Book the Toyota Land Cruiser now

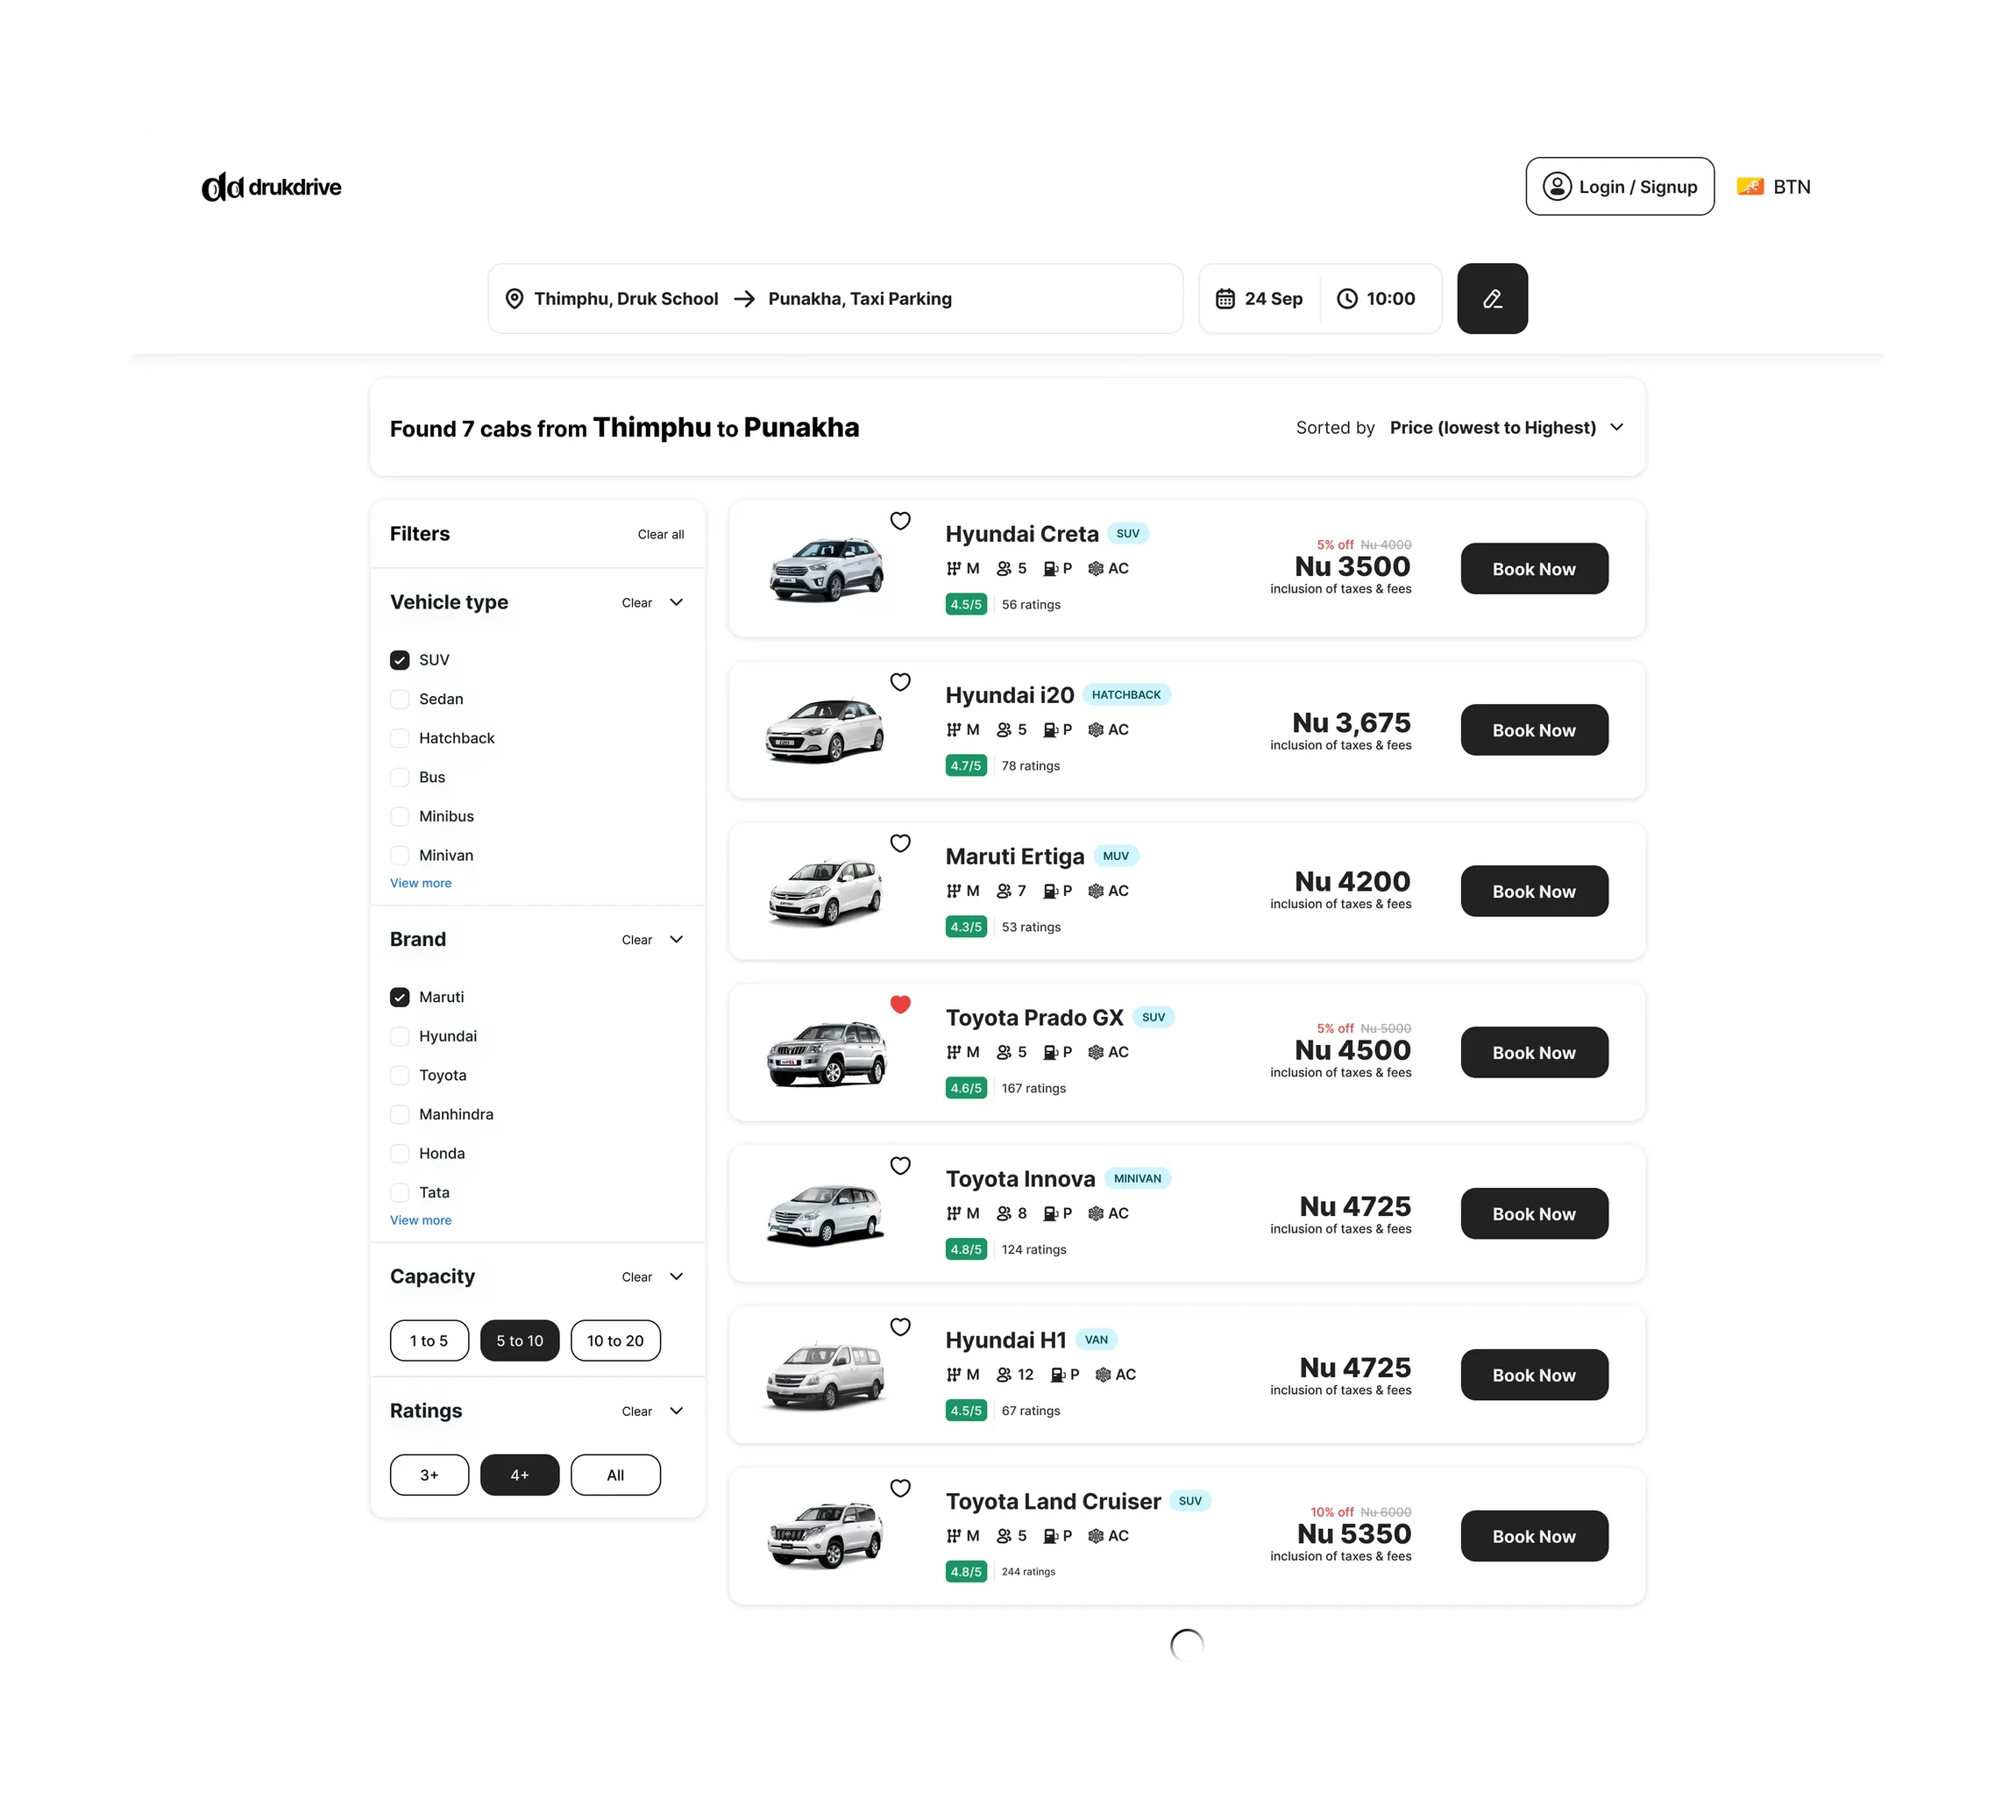pos(1533,1536)
